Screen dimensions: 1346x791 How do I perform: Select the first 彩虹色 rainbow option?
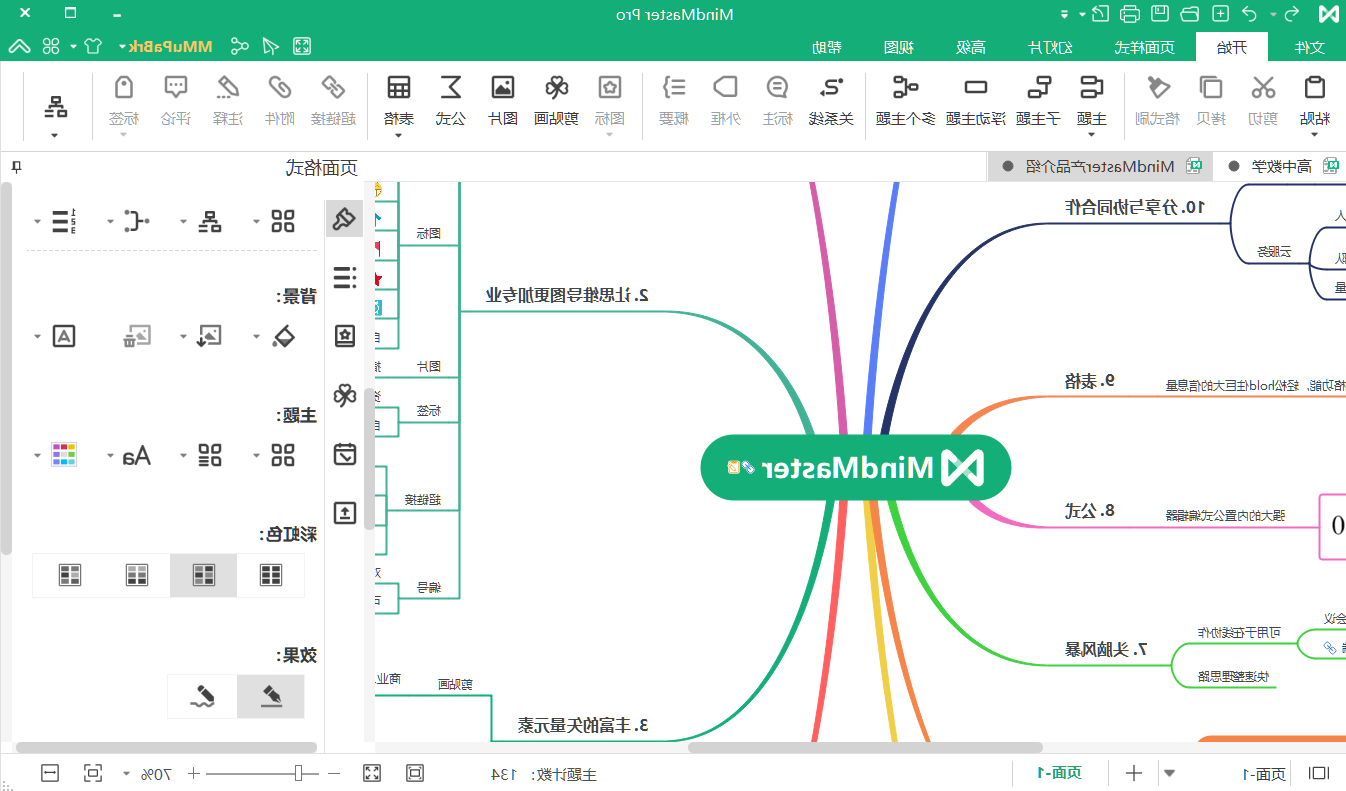(x=271, y=574)
